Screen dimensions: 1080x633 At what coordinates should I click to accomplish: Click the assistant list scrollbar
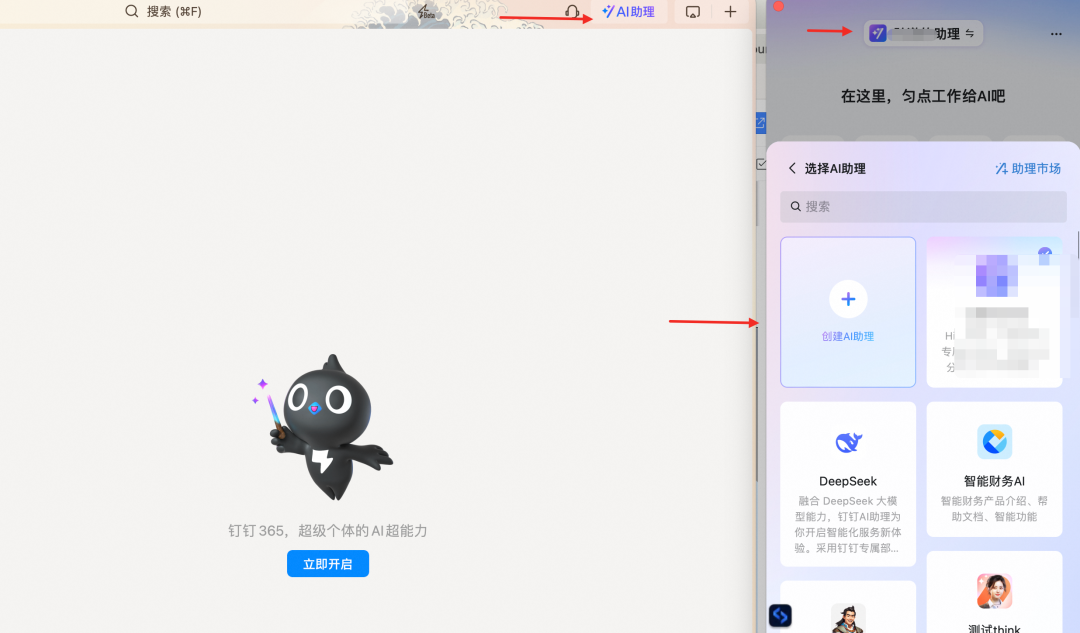point(1077,245)
